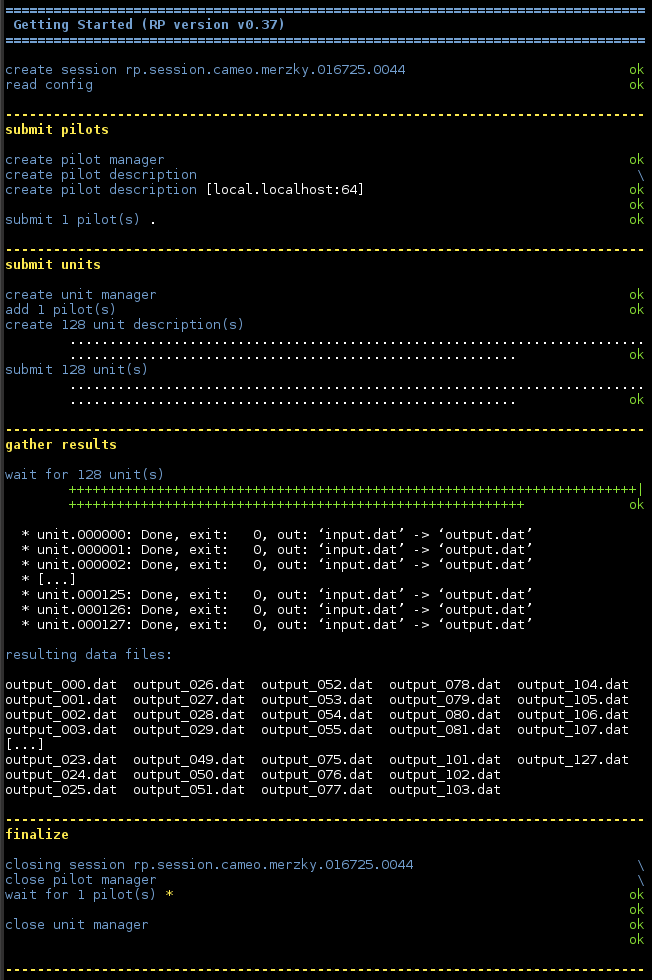
Task: Select session ID rp.session.cameo.merzky.016725.0044 in create session line
Action: click(265, 69)
